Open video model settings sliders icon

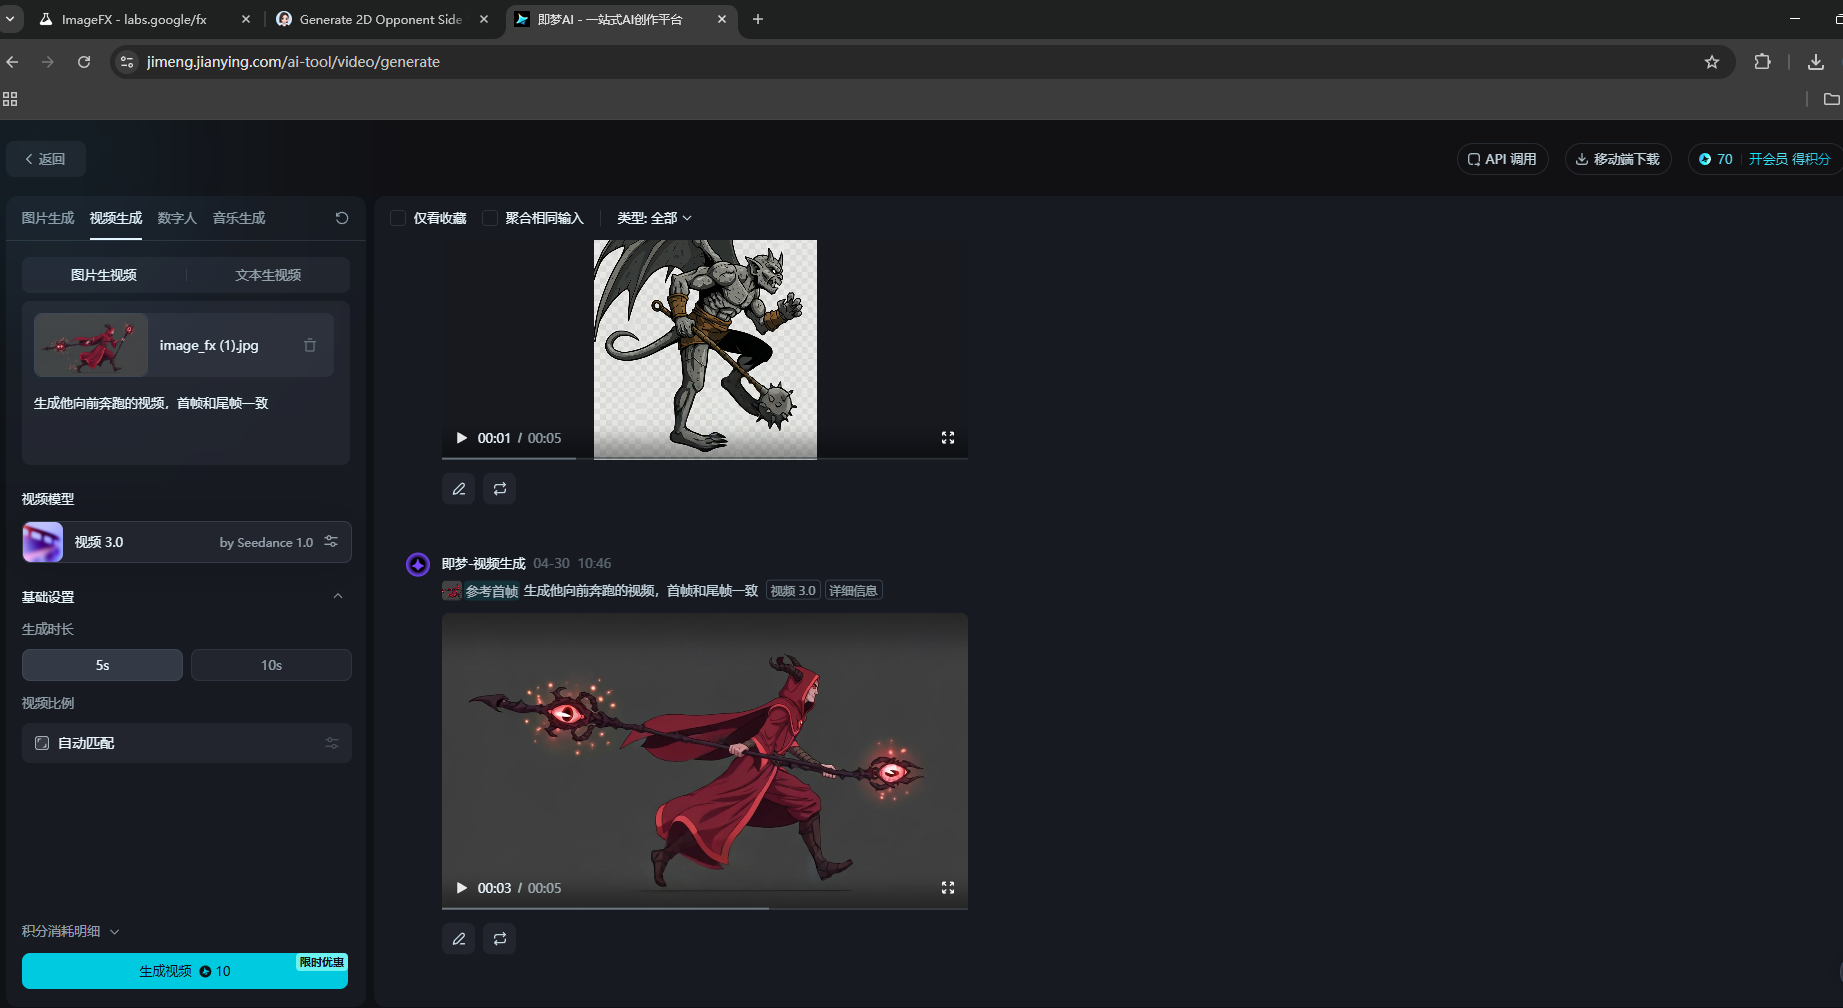coord(331,542)
